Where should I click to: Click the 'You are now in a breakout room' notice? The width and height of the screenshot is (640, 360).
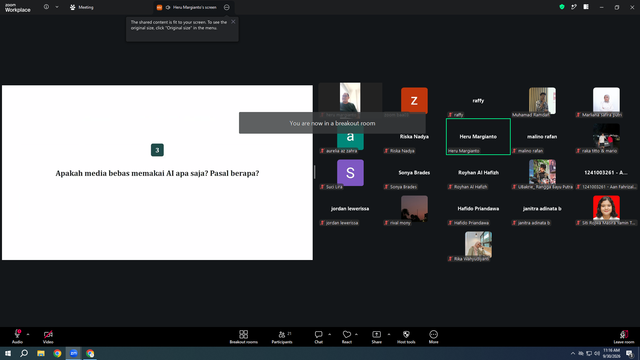point(332,123)
